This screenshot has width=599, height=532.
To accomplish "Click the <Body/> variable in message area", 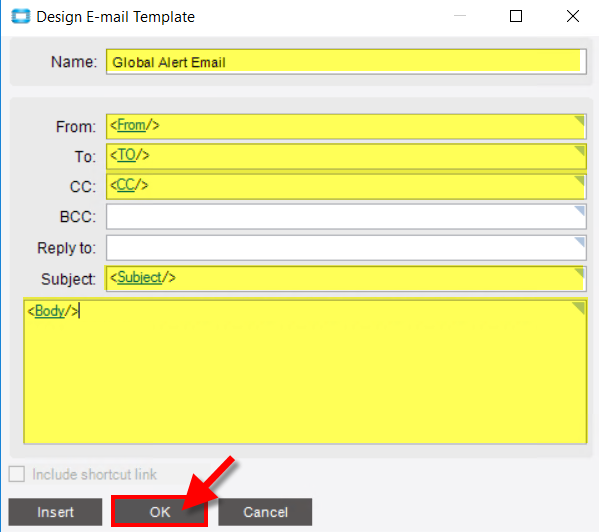I will (x=53, y=311).
